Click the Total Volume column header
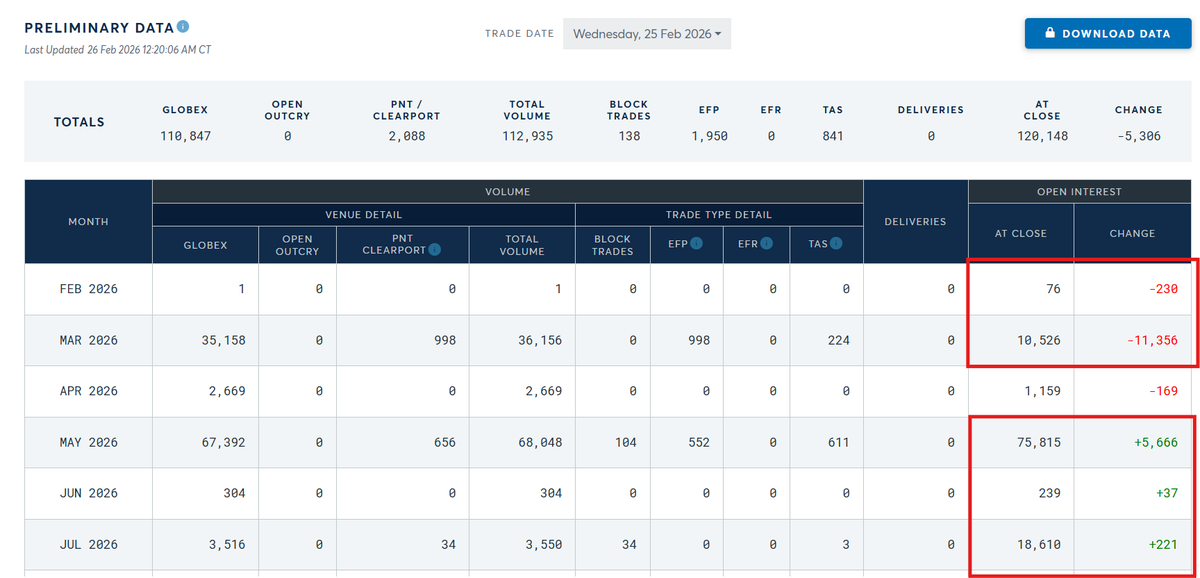 522,245
